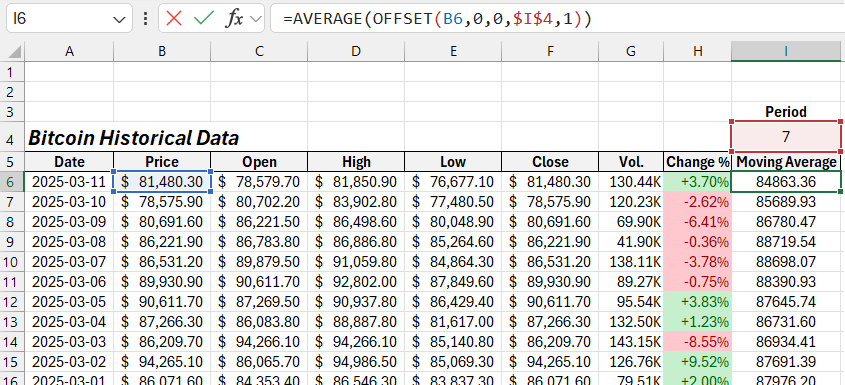845x385 pixels.
Task: Click the Period label cell
Action: tap(786, 112)
